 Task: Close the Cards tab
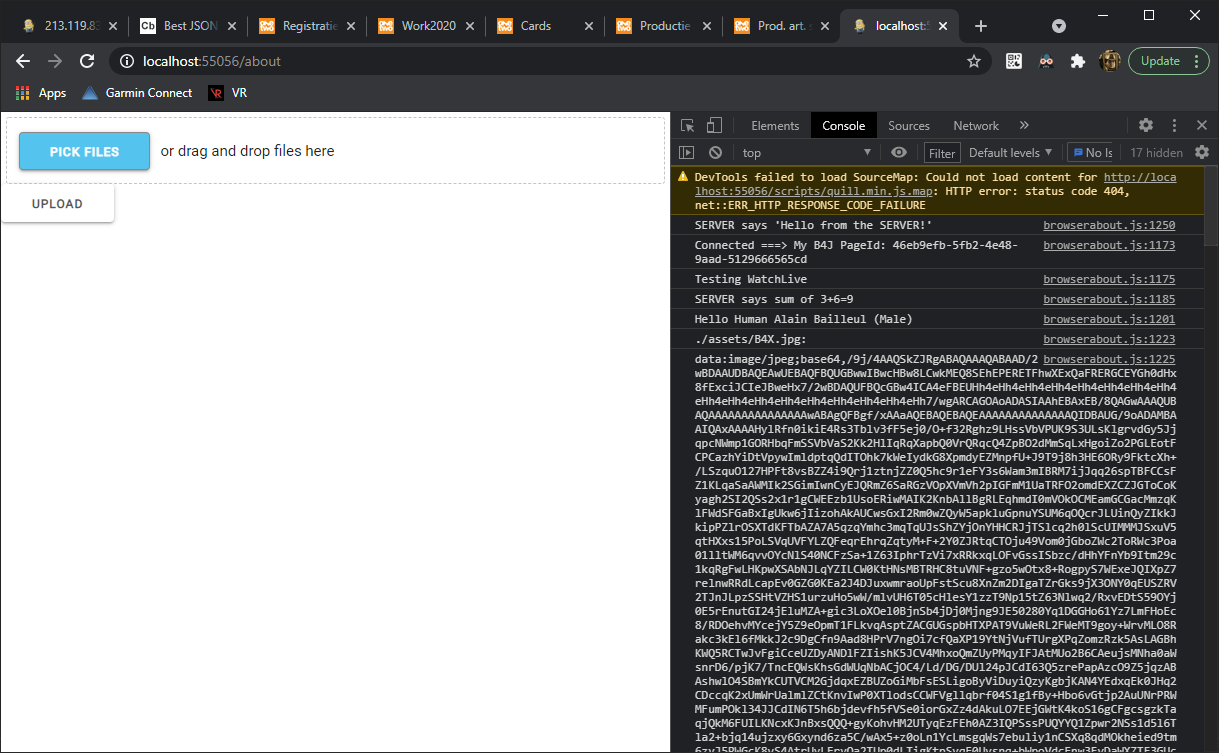click(x=590, y=26)
